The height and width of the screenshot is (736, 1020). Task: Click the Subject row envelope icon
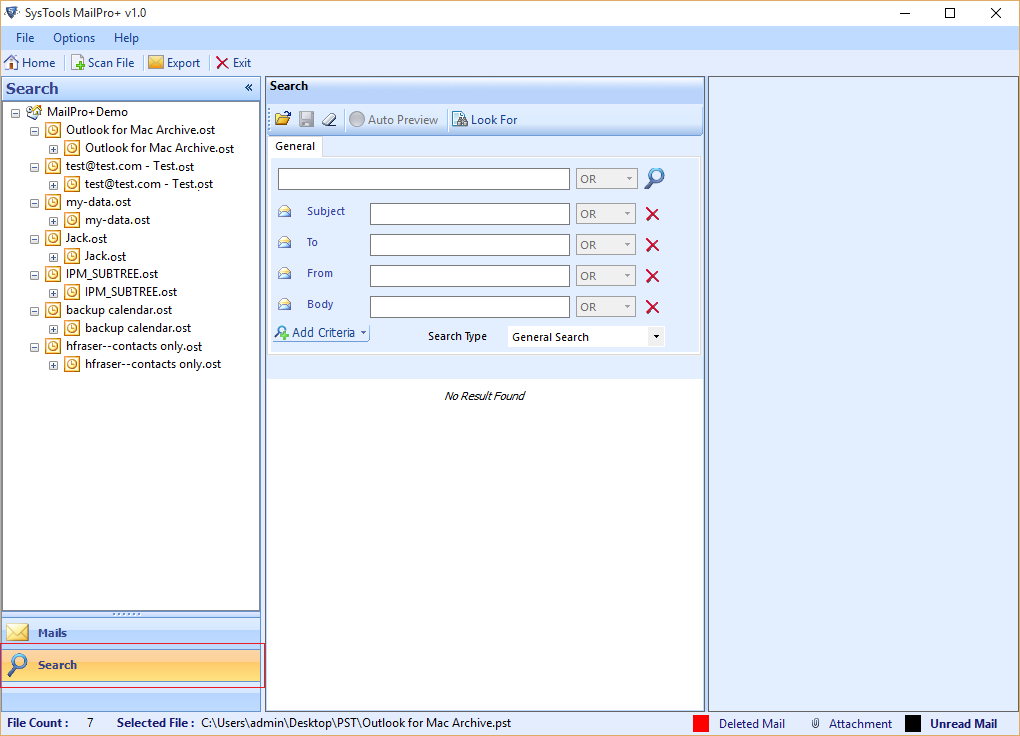tap(285, 211)
